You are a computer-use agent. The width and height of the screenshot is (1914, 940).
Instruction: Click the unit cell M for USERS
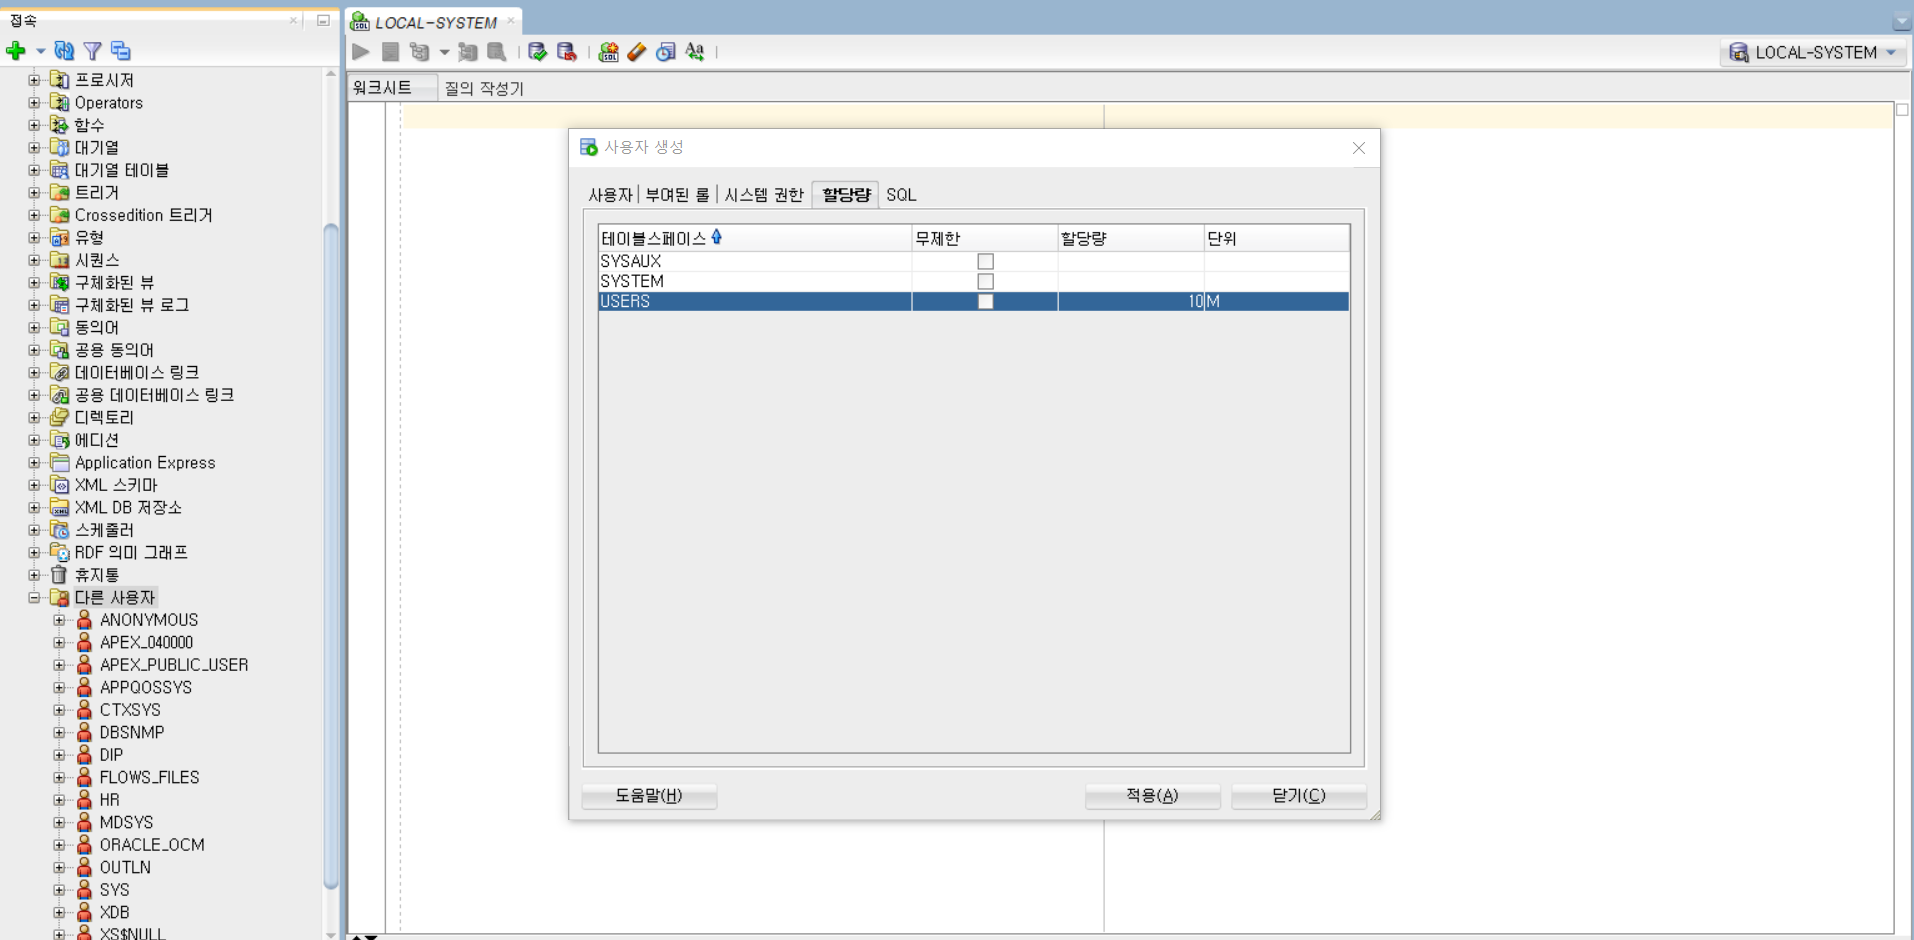1277,301
